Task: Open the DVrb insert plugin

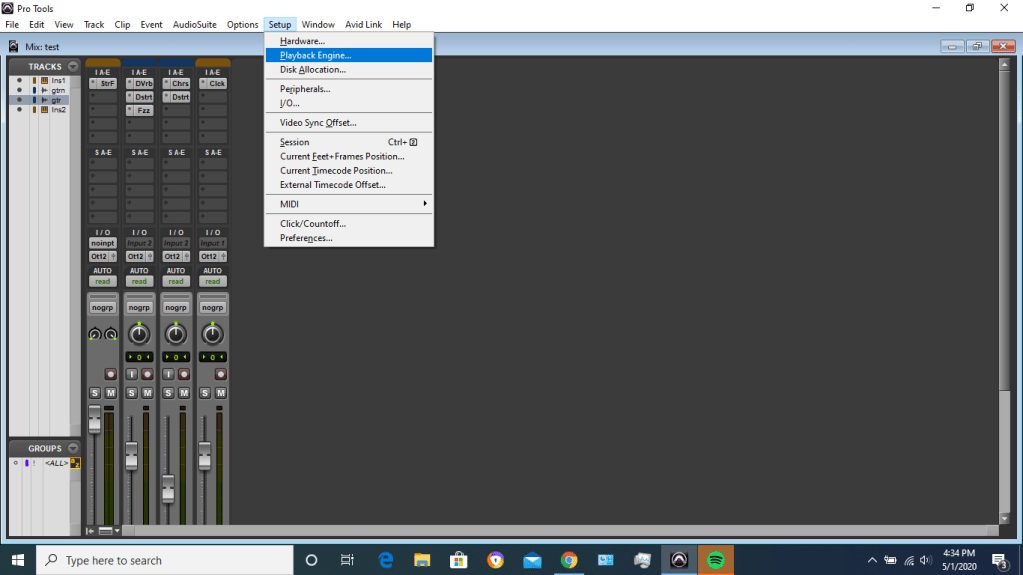Action: coord(143,84)
